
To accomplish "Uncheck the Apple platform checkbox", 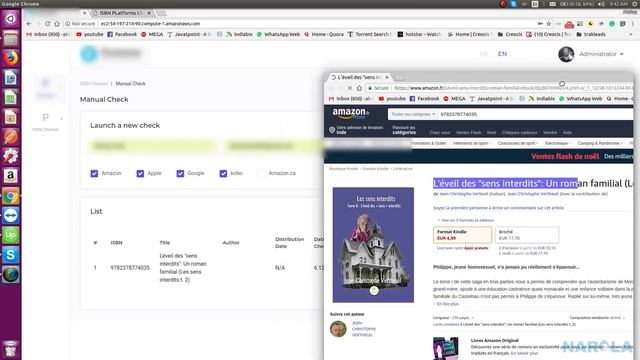I will click(x=140, y=173).
